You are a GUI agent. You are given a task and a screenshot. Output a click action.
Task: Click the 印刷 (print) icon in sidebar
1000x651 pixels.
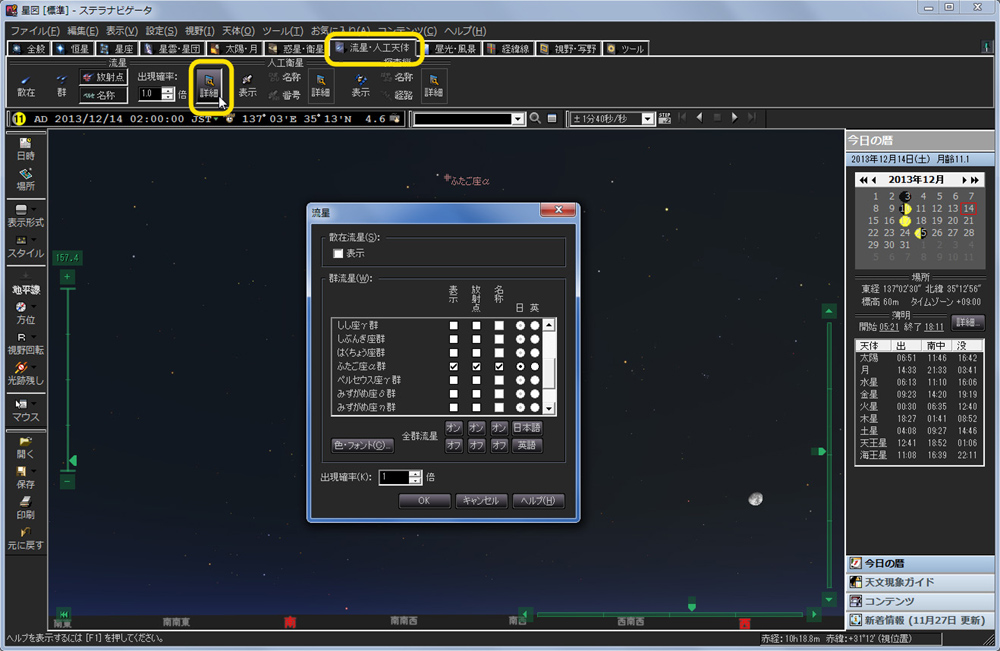tap(26, 507)
